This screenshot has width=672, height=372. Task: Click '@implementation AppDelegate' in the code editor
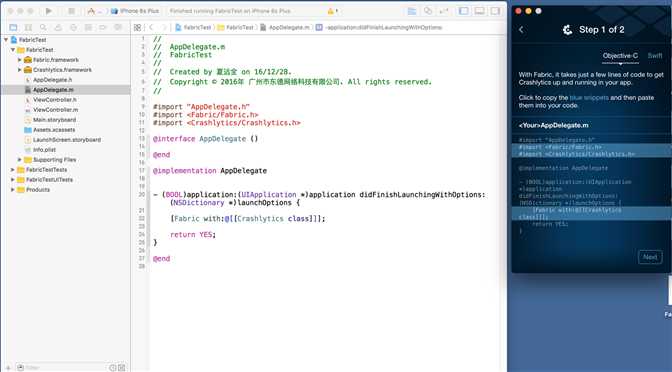point(210,171)
